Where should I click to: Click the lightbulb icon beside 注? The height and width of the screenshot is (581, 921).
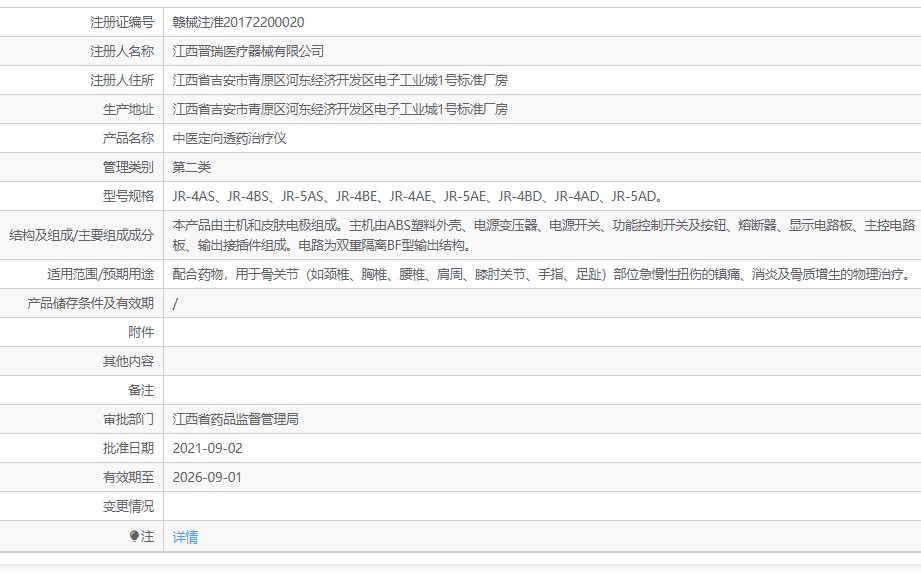(134, 536)
